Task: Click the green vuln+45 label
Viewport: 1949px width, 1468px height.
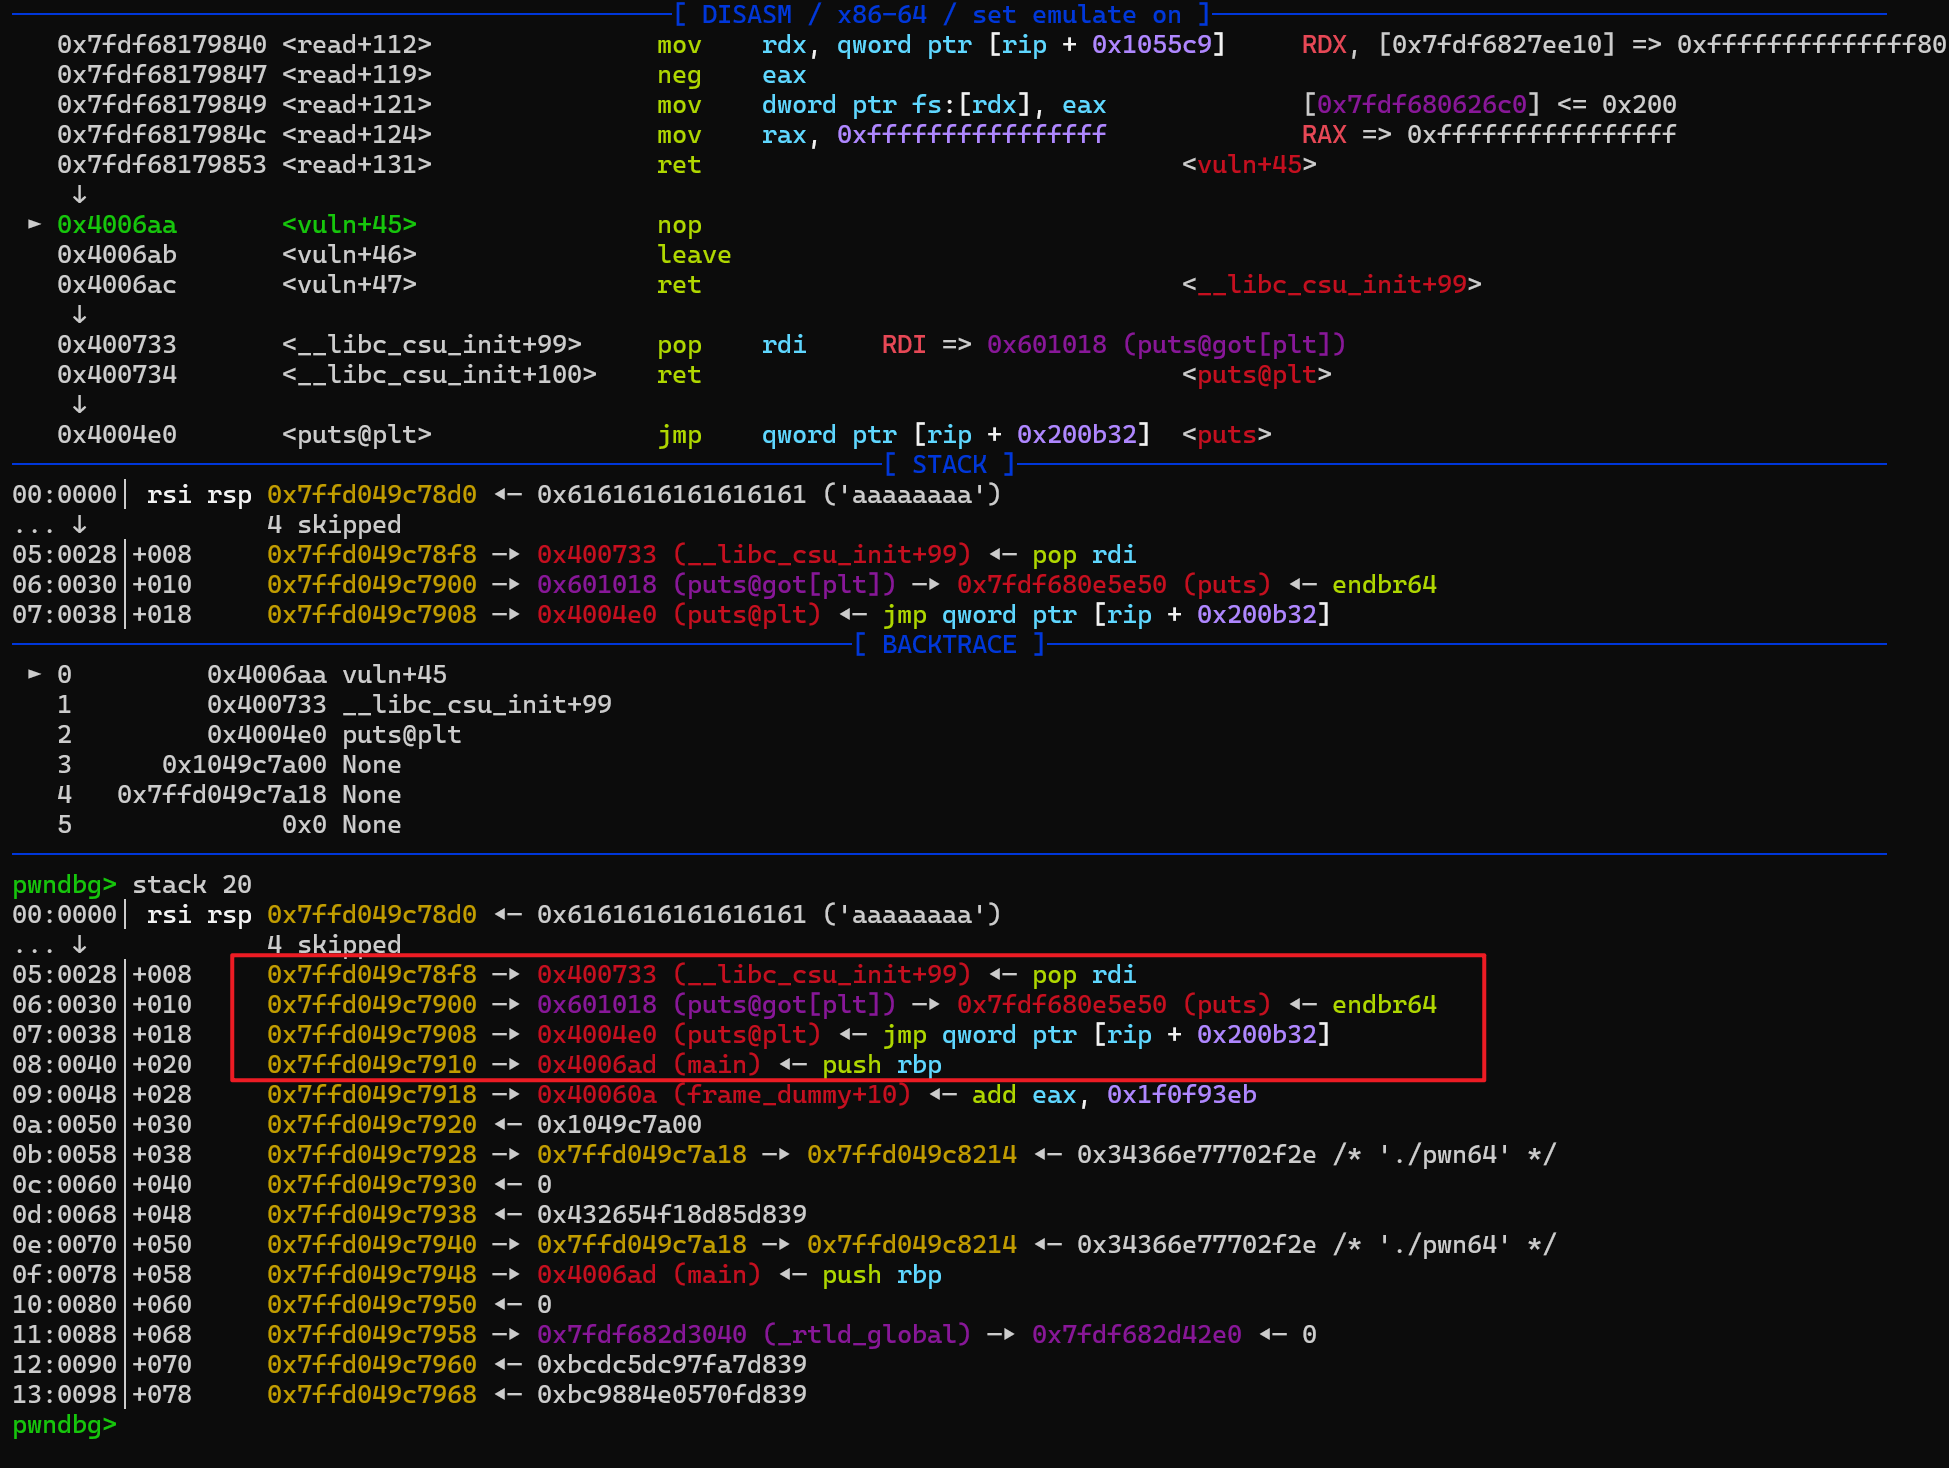Action: tap(348, 224)
